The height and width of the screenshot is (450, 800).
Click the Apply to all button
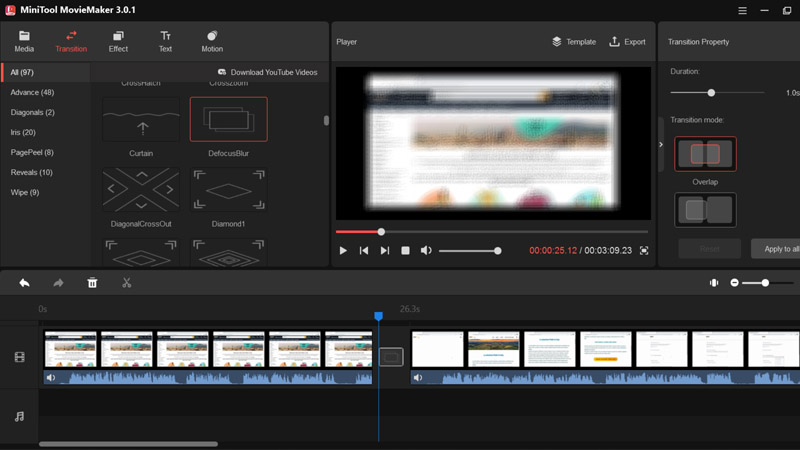[x=780, y=248]
